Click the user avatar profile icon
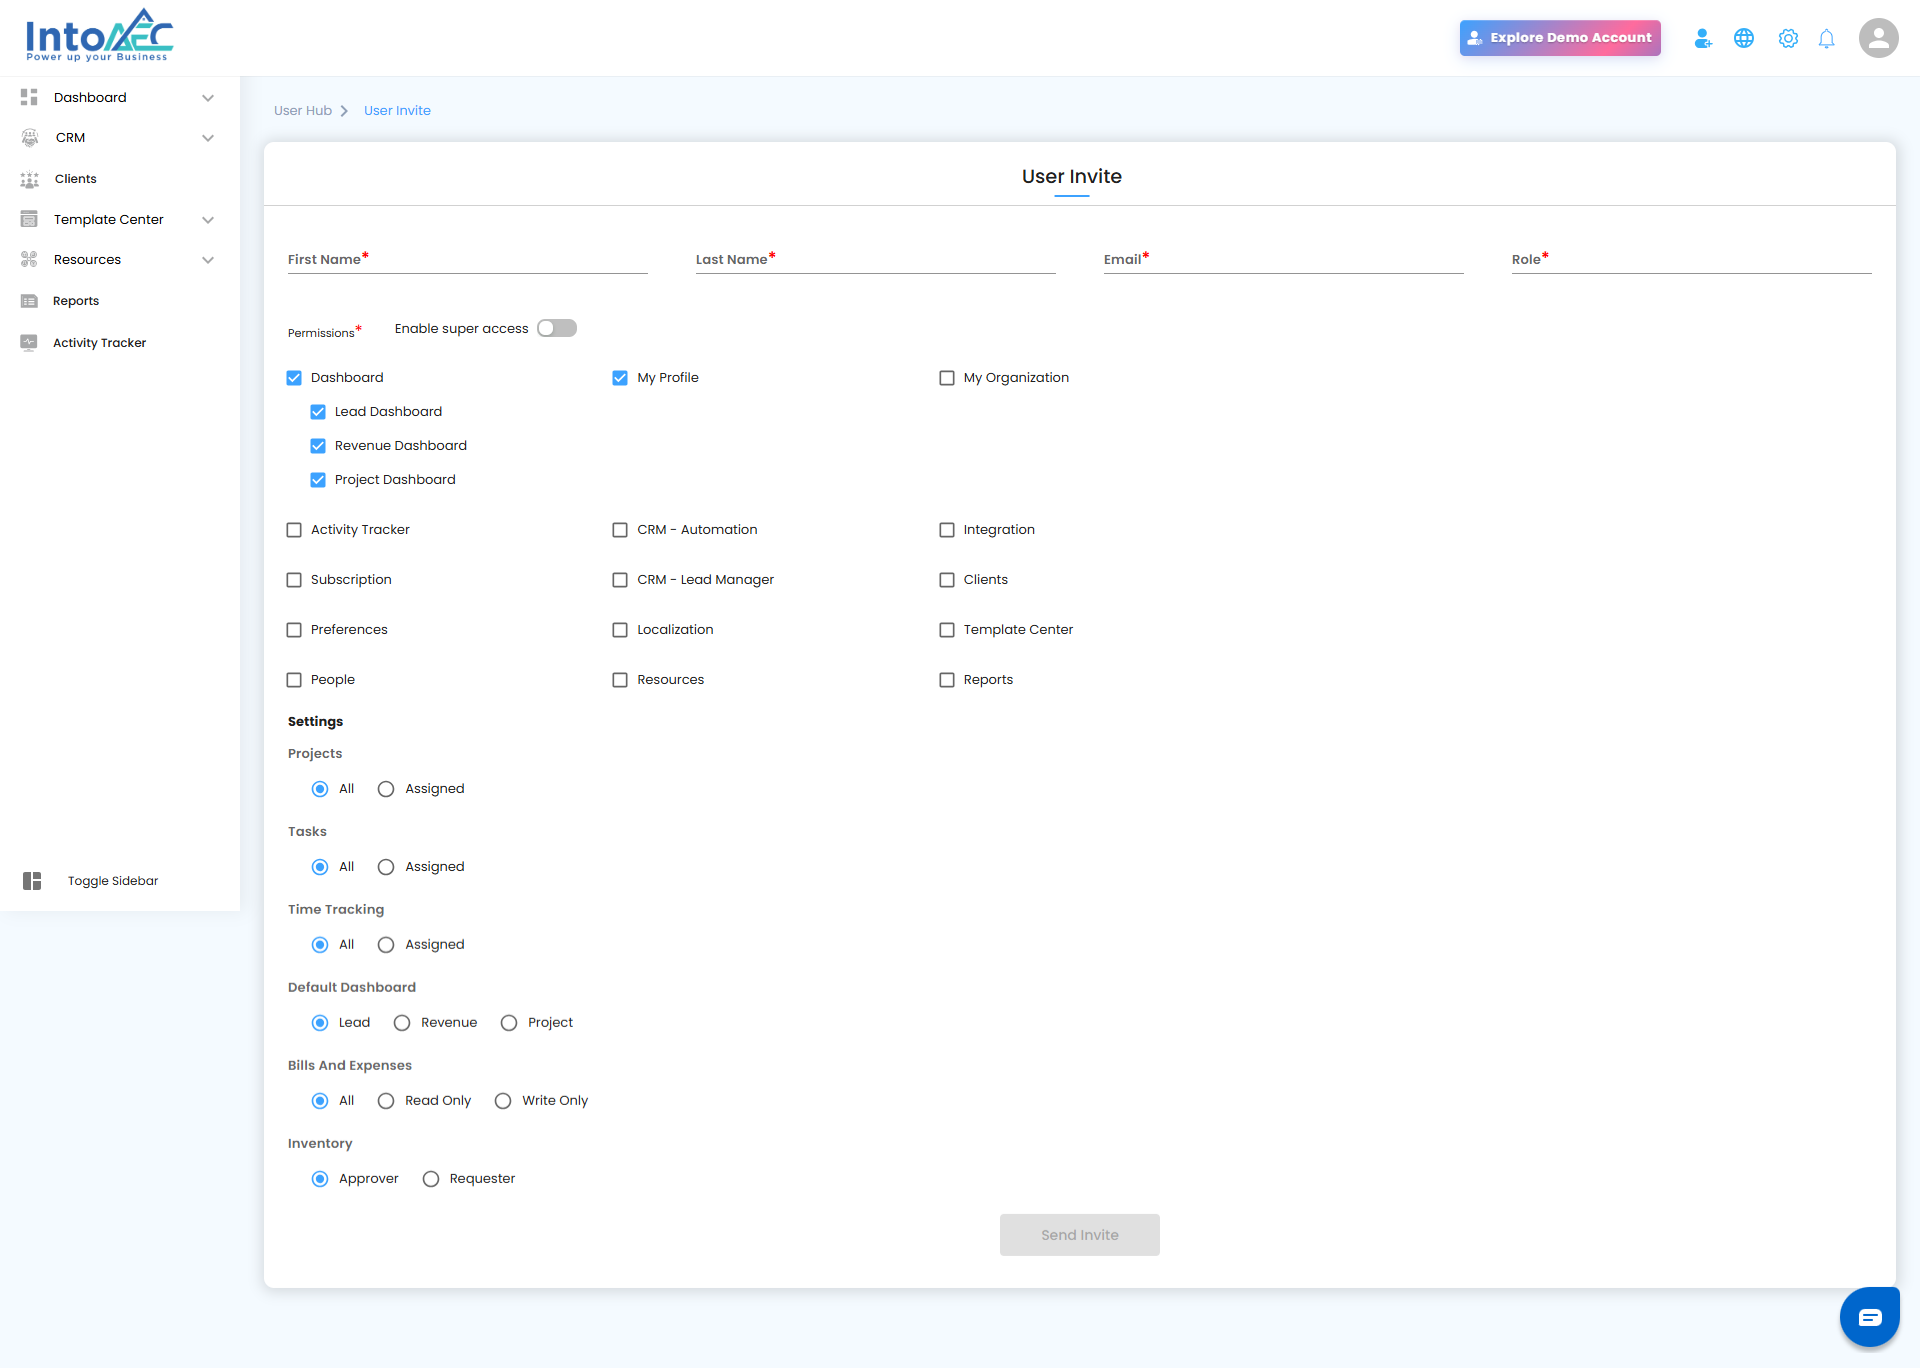Screen dimensions: 1920x1368 (x=1878, y=38)
